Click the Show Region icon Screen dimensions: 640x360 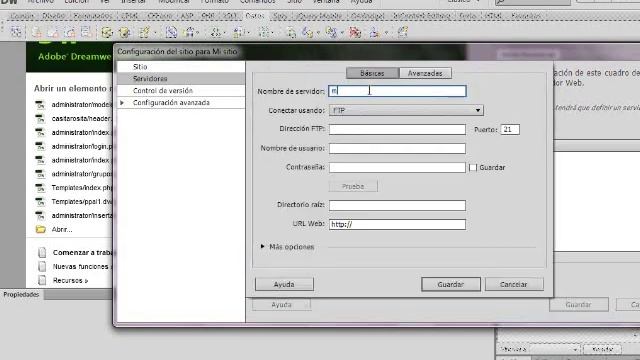click(190, 32)
